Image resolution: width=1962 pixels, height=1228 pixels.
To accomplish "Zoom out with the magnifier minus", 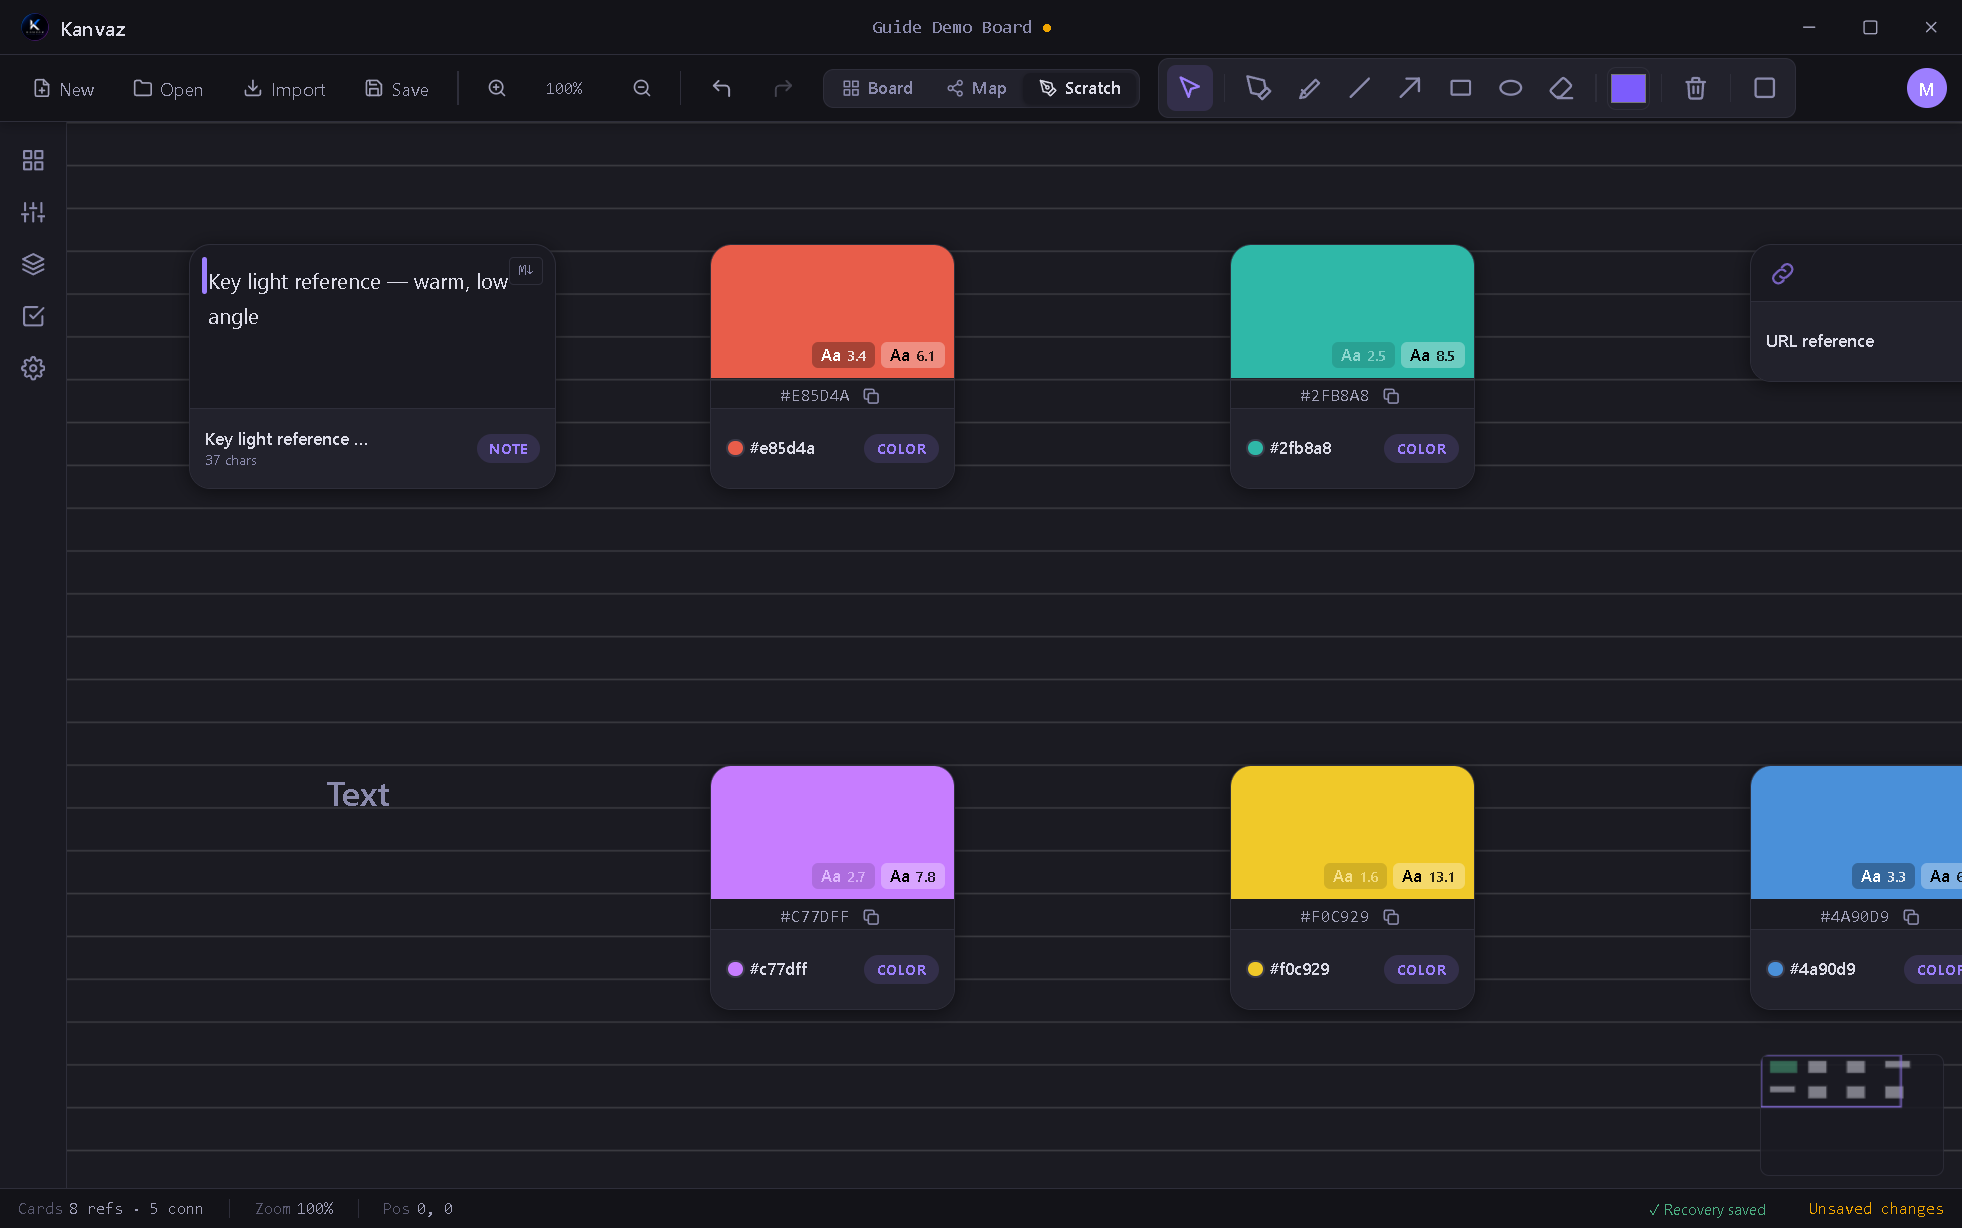I will tap(642, 88).
